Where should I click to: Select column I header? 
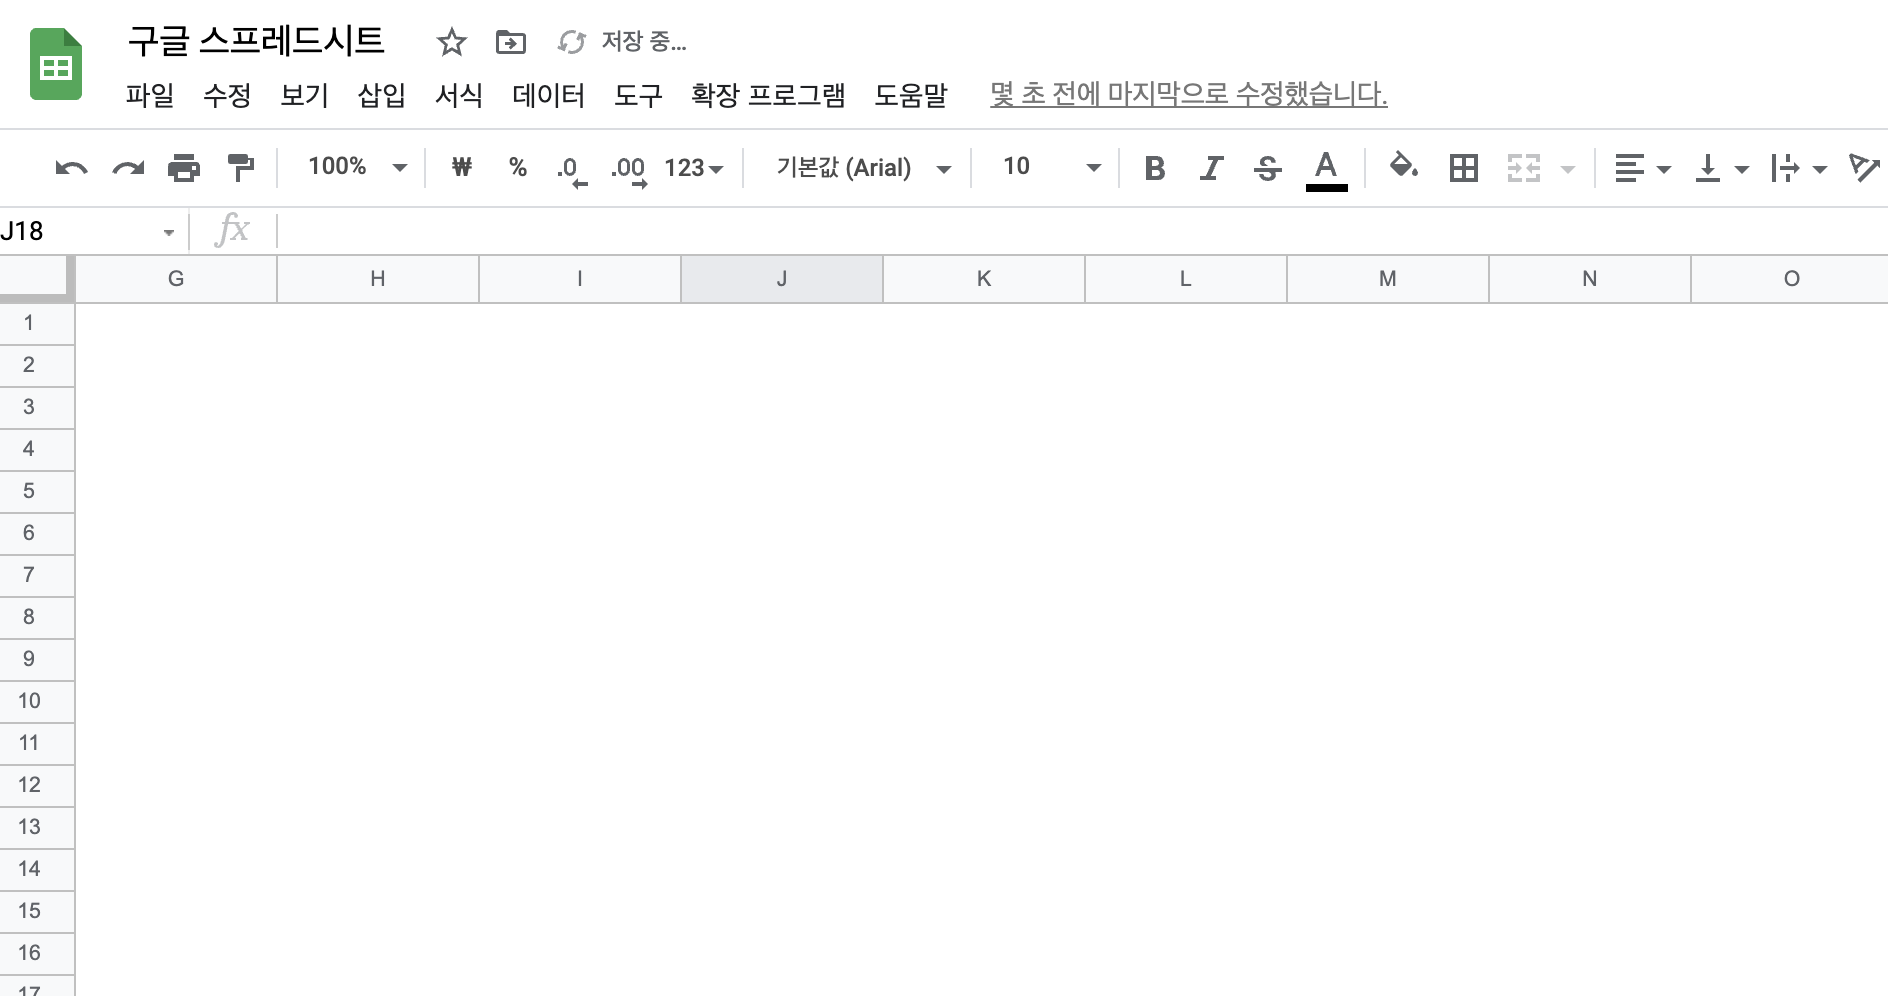click(580, 279)
